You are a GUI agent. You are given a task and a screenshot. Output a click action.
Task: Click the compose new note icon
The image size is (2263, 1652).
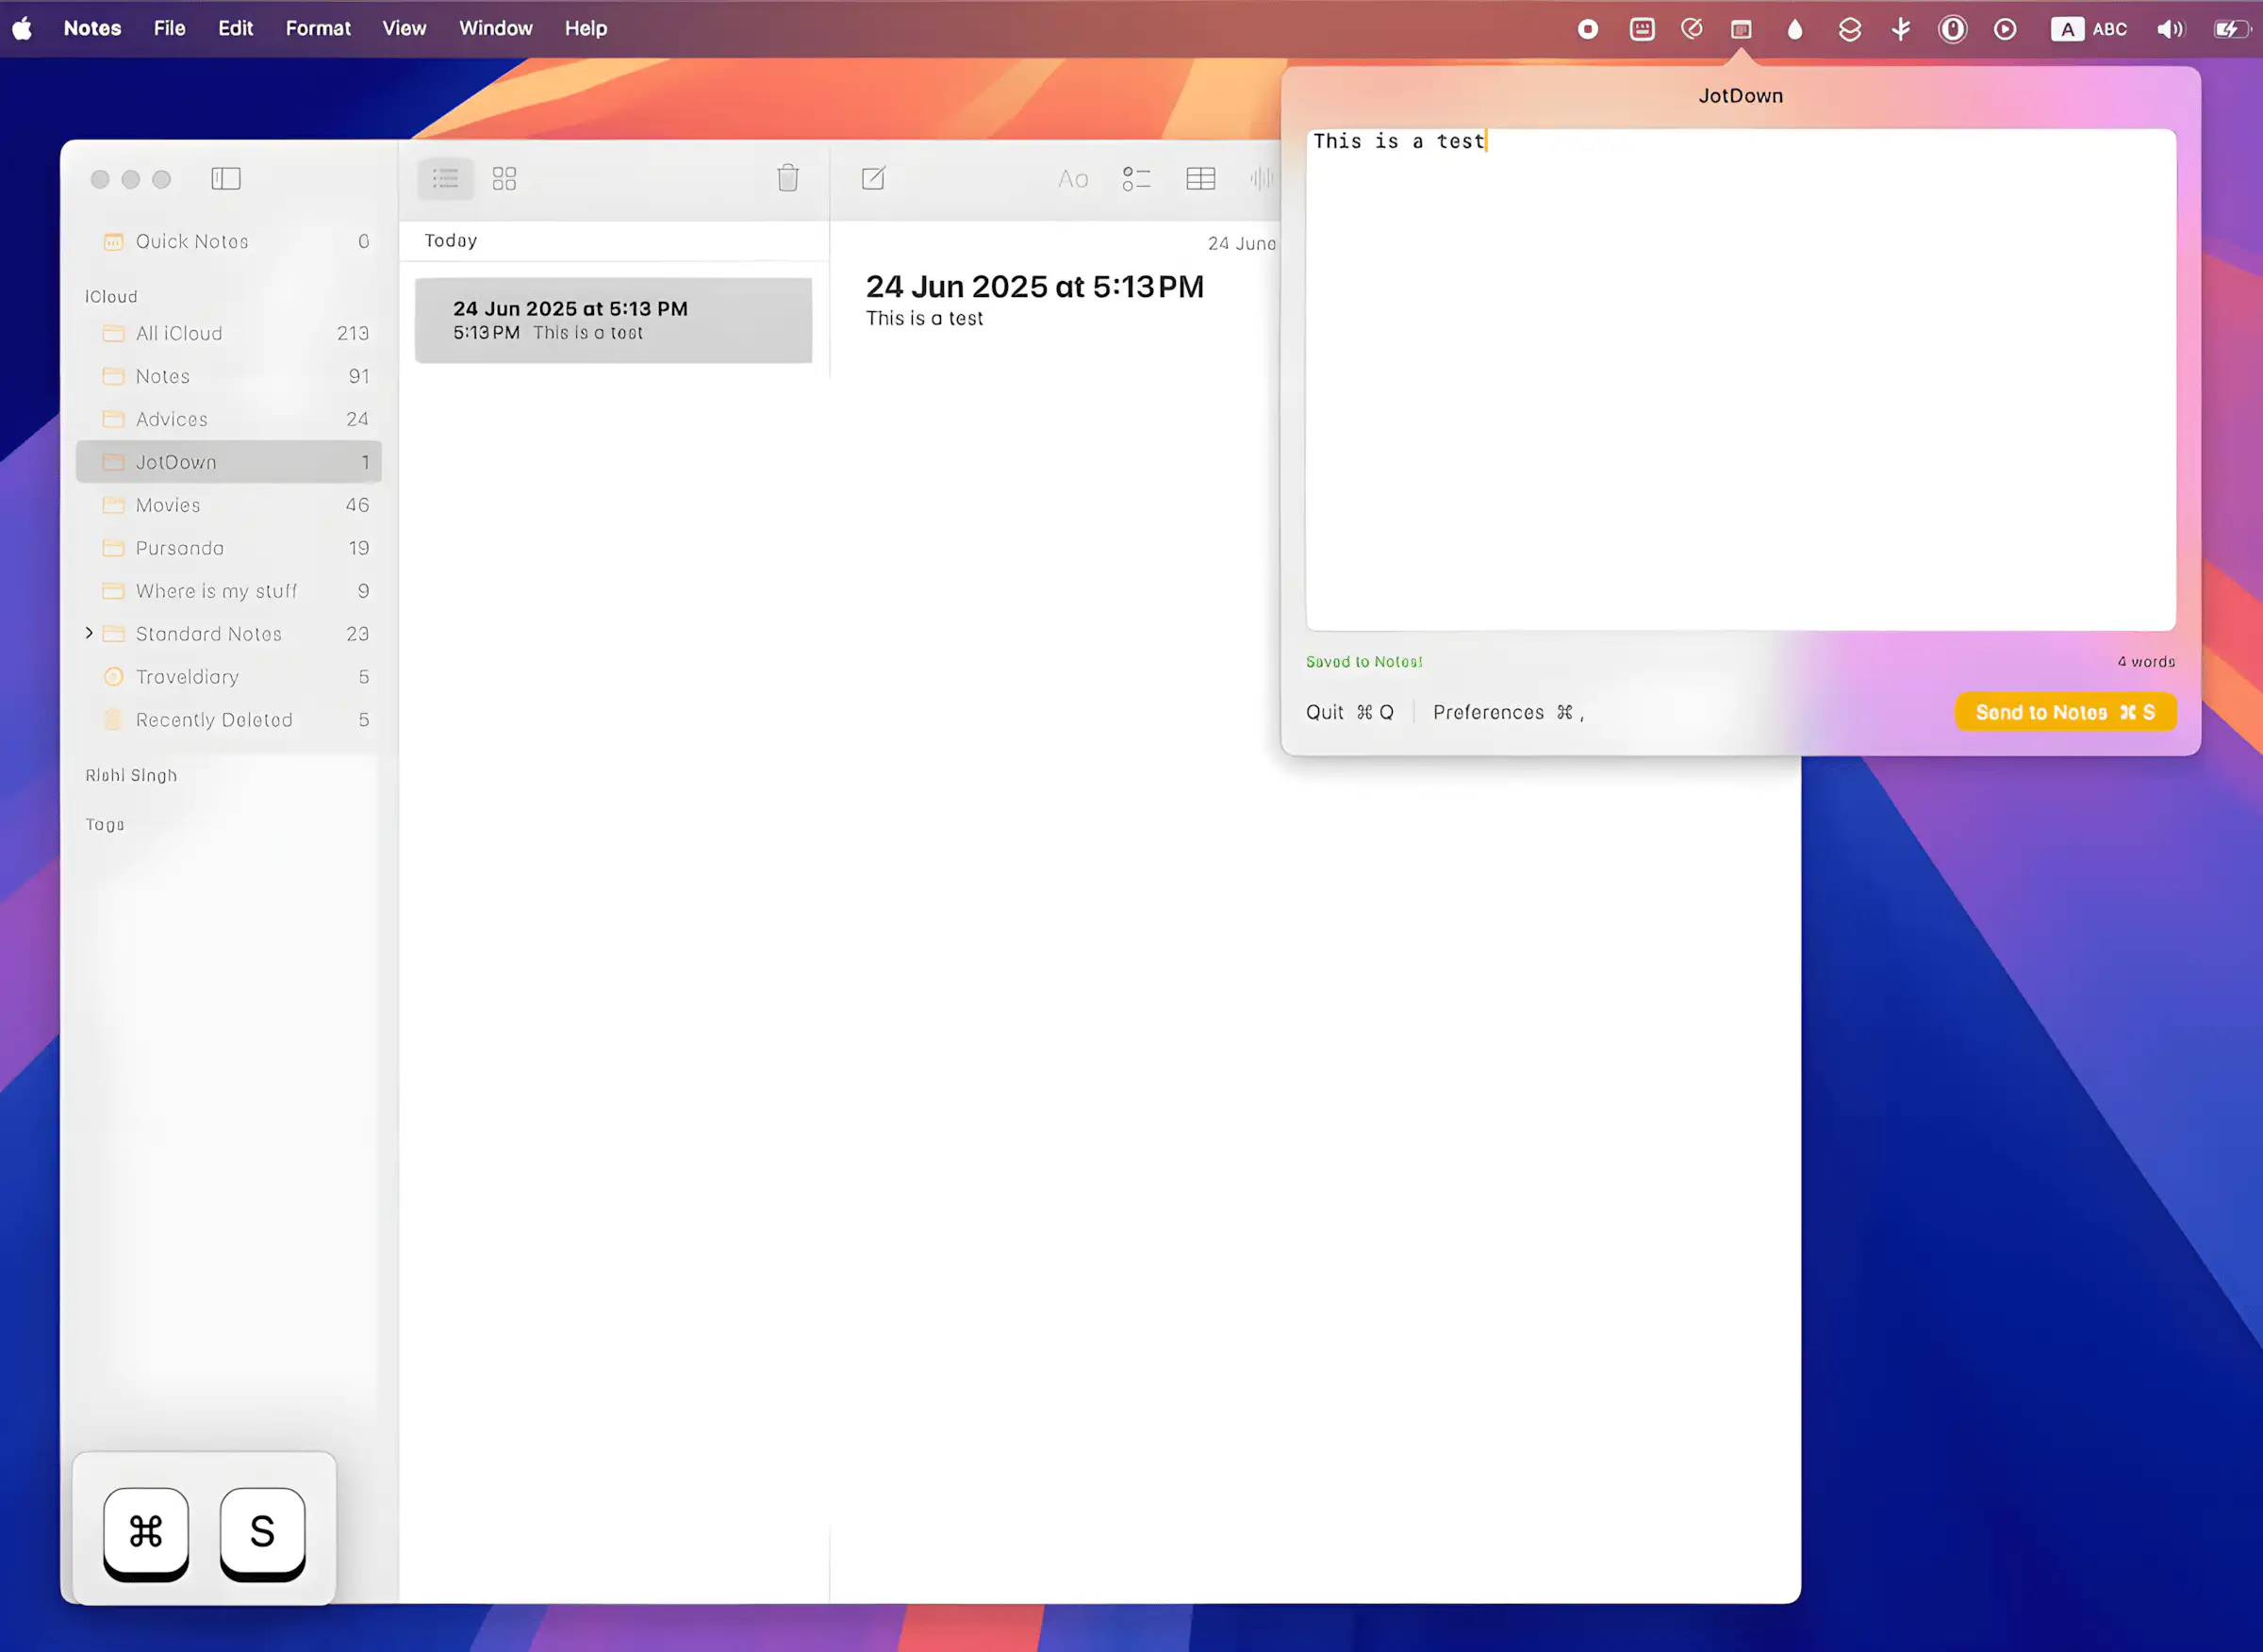(873, 179)
